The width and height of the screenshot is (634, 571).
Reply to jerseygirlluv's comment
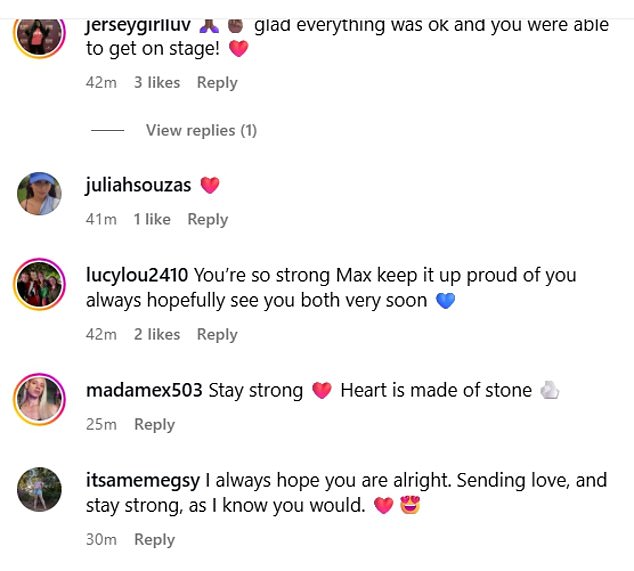click(x=217, y=83)
